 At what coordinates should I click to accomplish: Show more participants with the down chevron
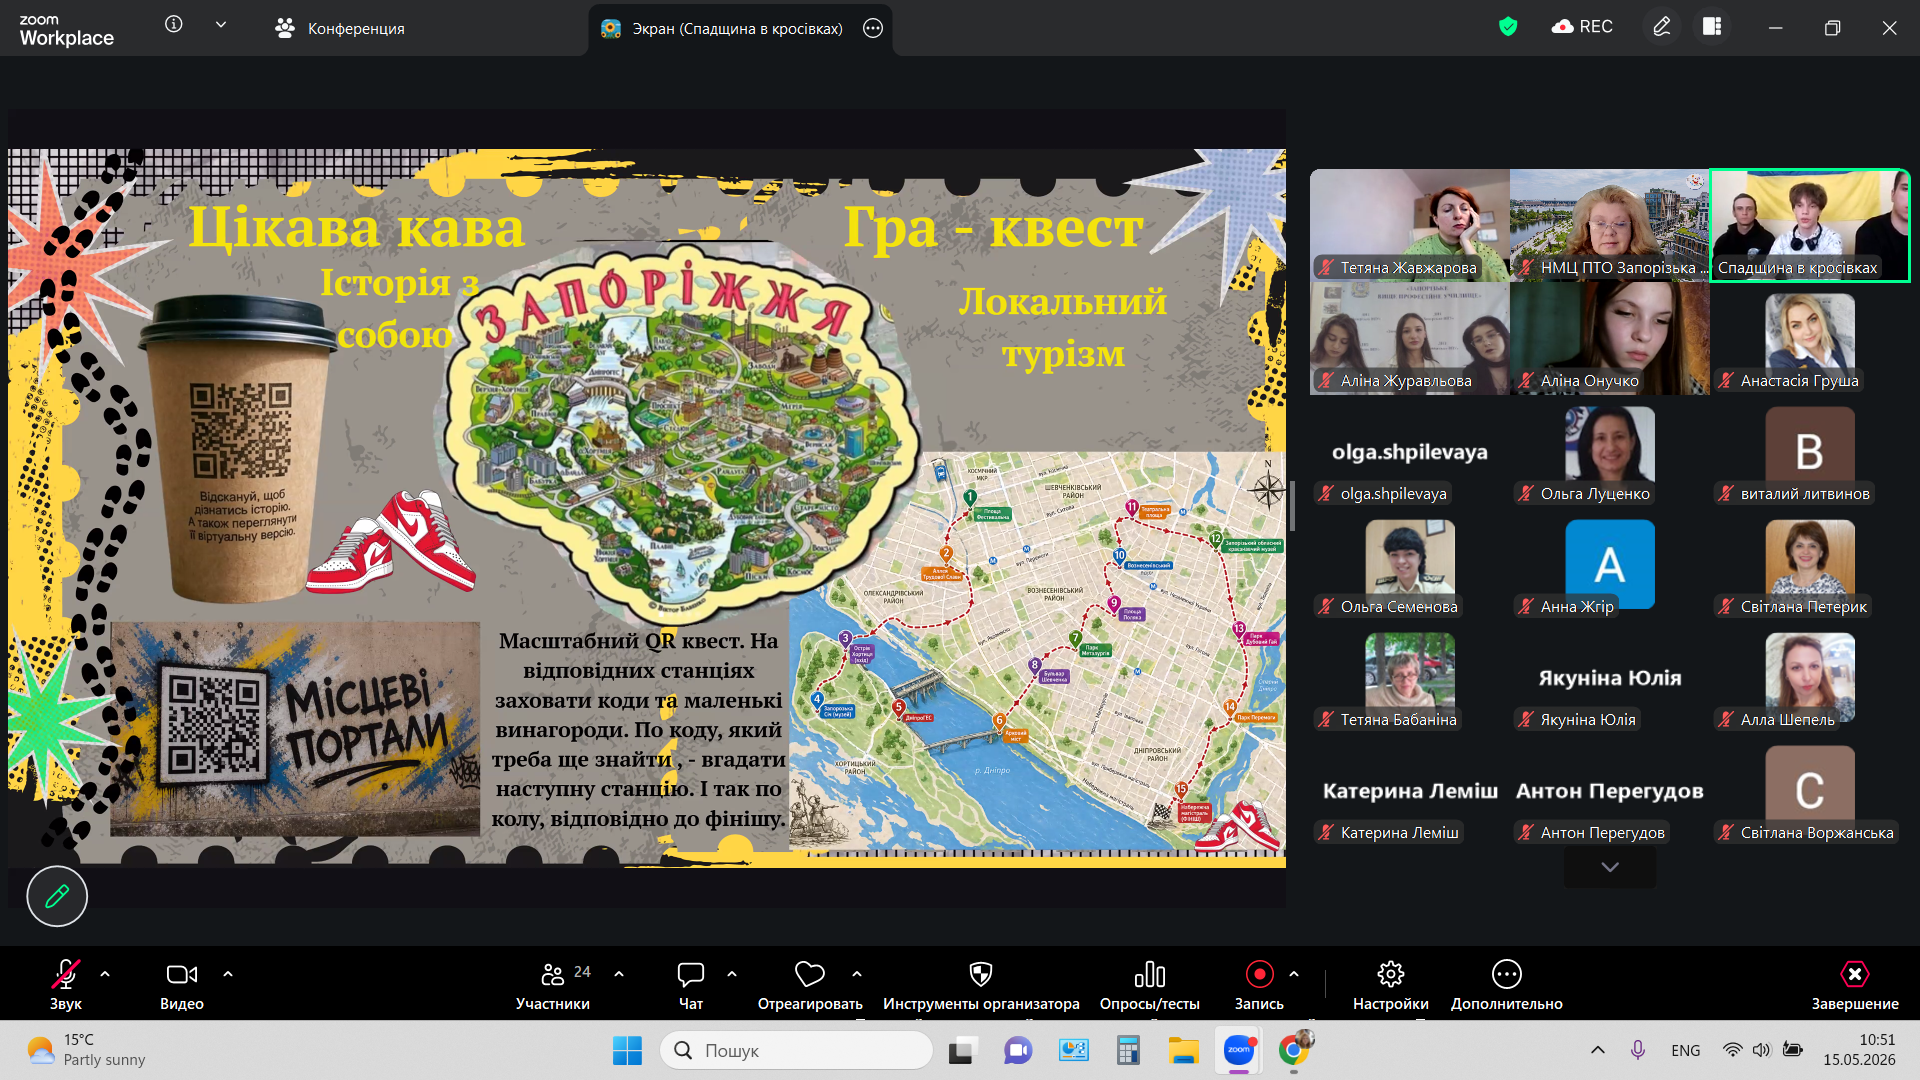tap(1610, 867)
